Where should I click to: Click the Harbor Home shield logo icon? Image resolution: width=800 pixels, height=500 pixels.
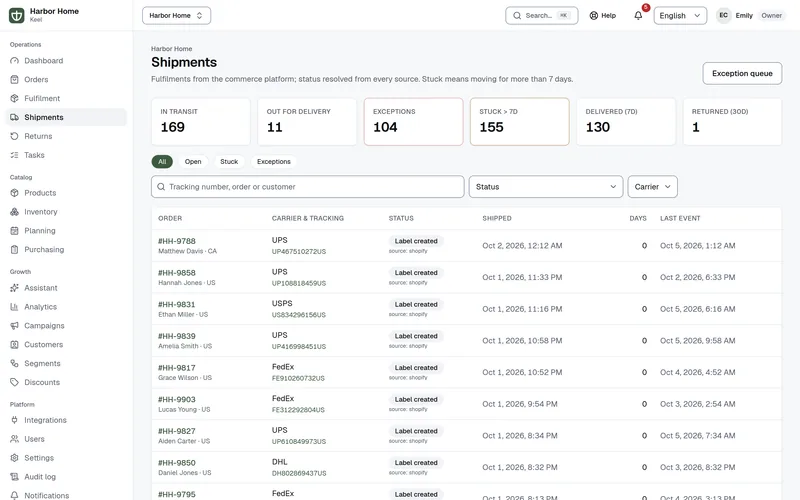(16, 15)
